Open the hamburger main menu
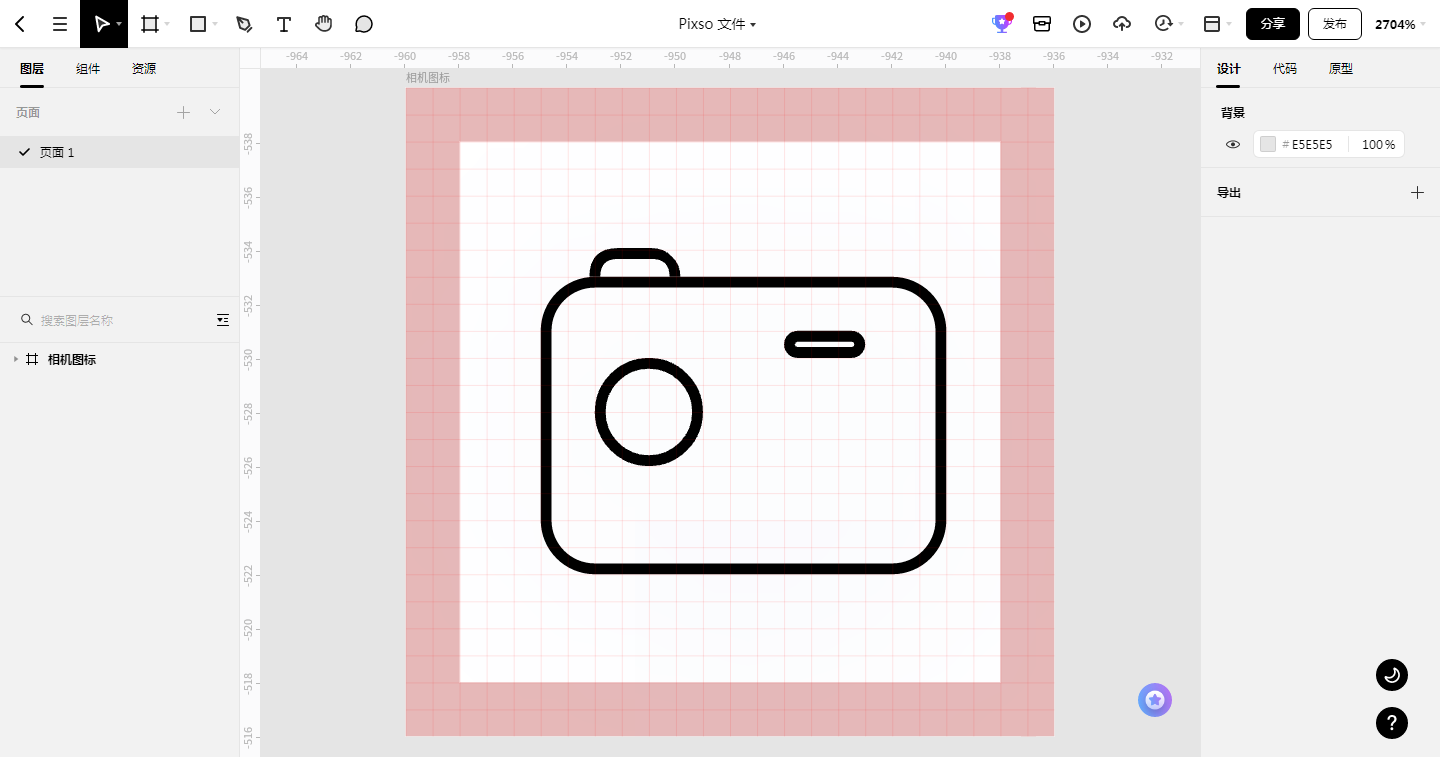The image size is (1440, 757). pyautogui.click(x=60, y=24)
